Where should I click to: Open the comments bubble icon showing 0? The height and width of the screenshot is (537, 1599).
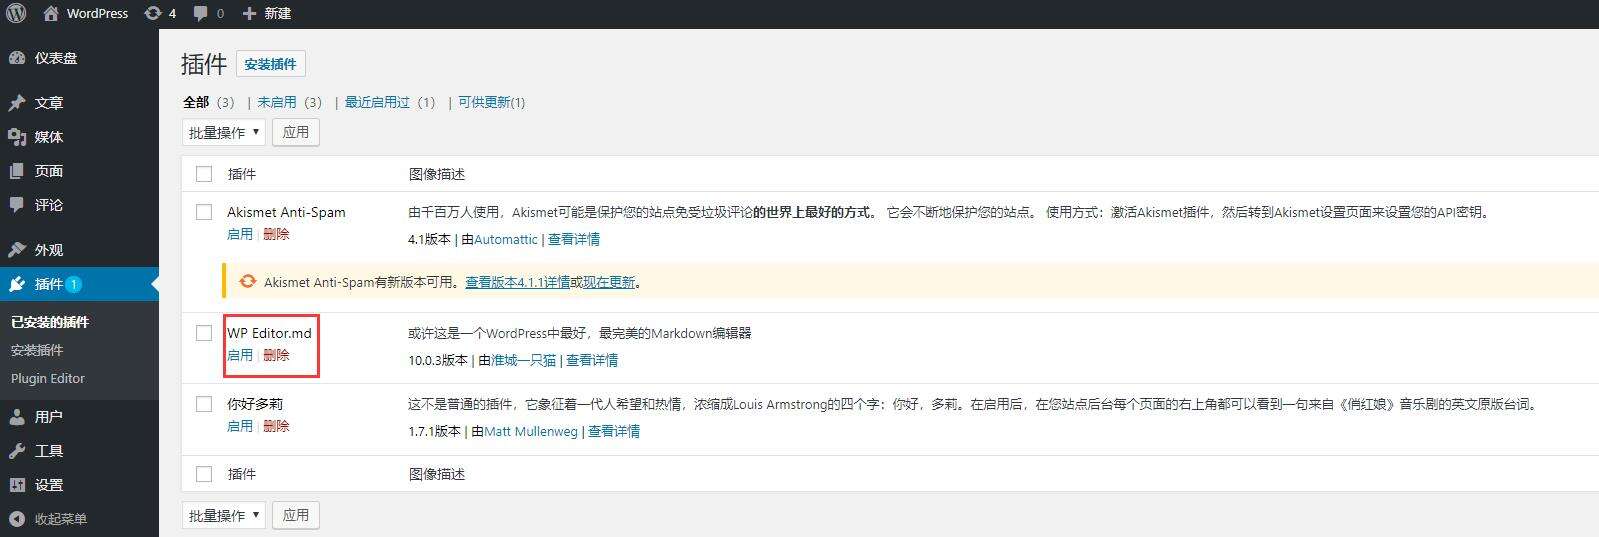click(x=201, y=14)
